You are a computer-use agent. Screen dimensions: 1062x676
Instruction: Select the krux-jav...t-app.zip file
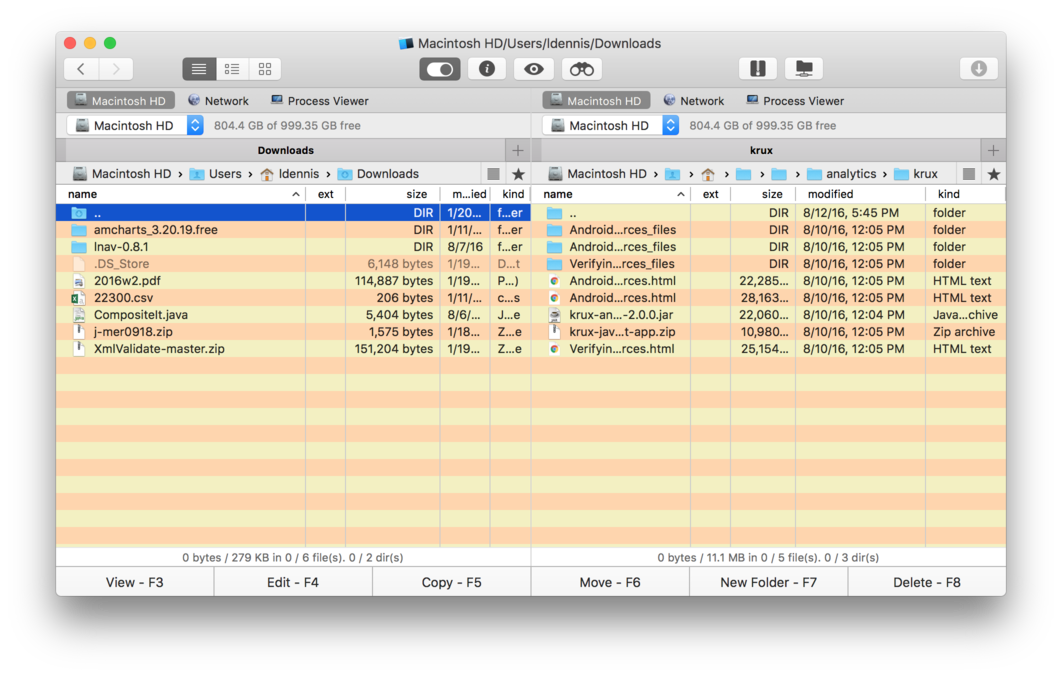[x=769, y=332]
